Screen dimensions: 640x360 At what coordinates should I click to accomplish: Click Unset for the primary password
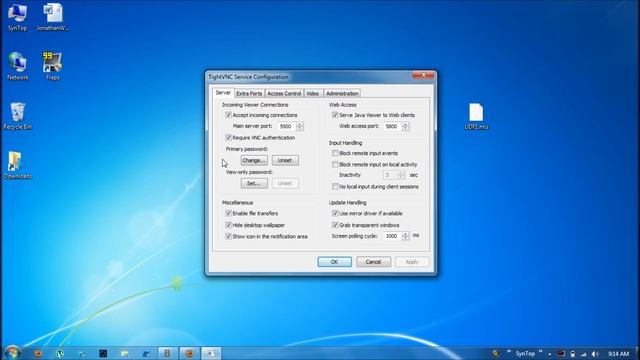pyautogui.click(x=285, y=160)
